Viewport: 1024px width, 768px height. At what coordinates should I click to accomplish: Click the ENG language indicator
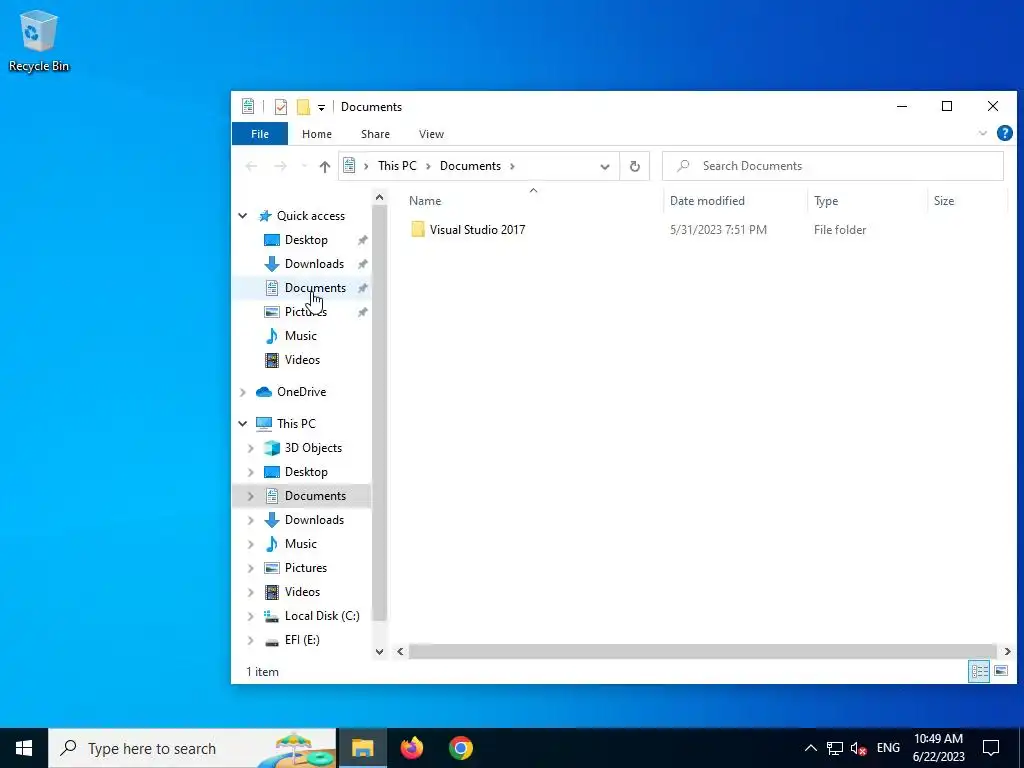pyautogui.click(x=888, y=748)
